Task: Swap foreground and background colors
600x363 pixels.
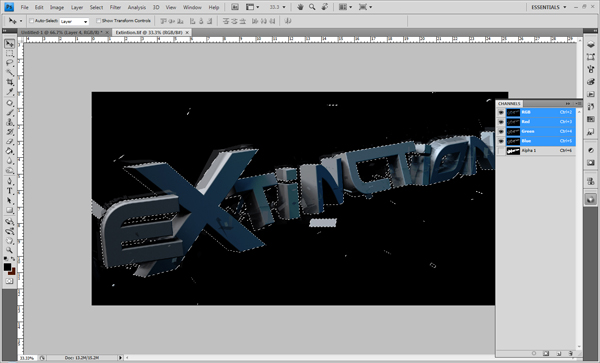Action: [x=13, y=260]
